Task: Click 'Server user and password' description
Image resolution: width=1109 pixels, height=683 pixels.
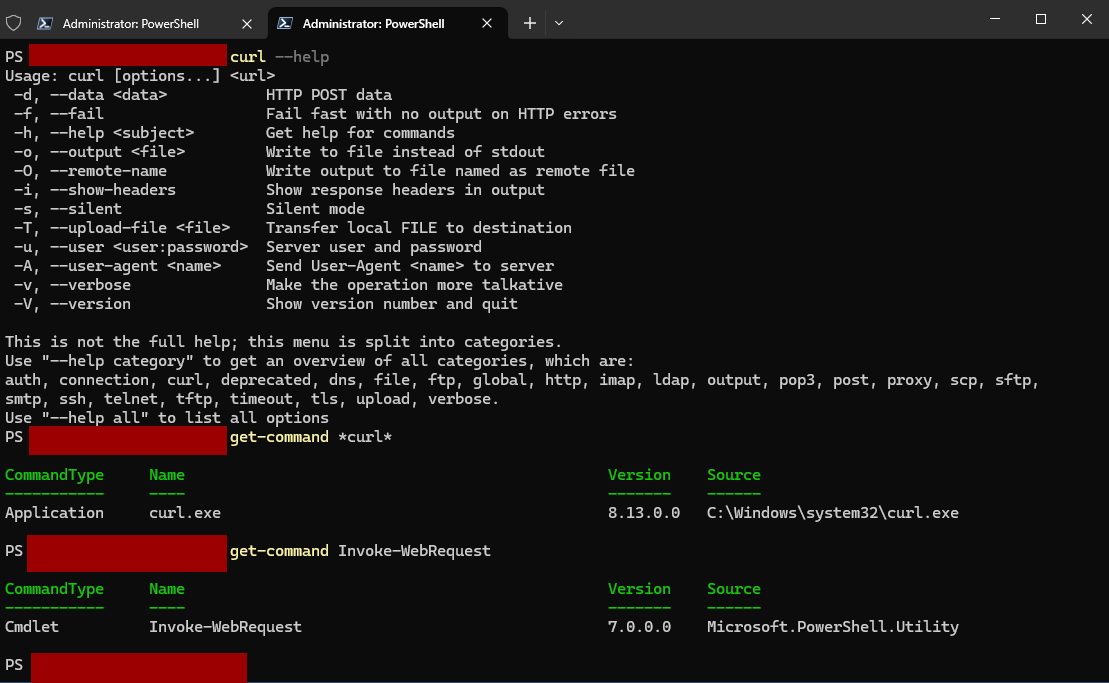Action: click(374, 247)
